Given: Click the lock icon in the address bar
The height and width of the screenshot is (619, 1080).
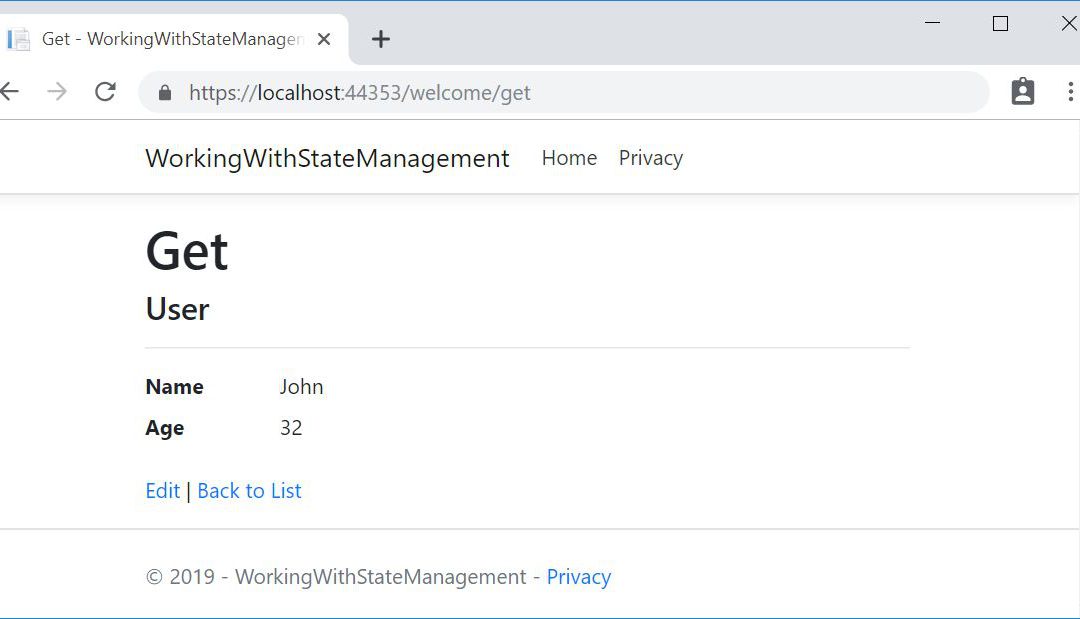Looking at the screenshot, I should coord(165,93).
